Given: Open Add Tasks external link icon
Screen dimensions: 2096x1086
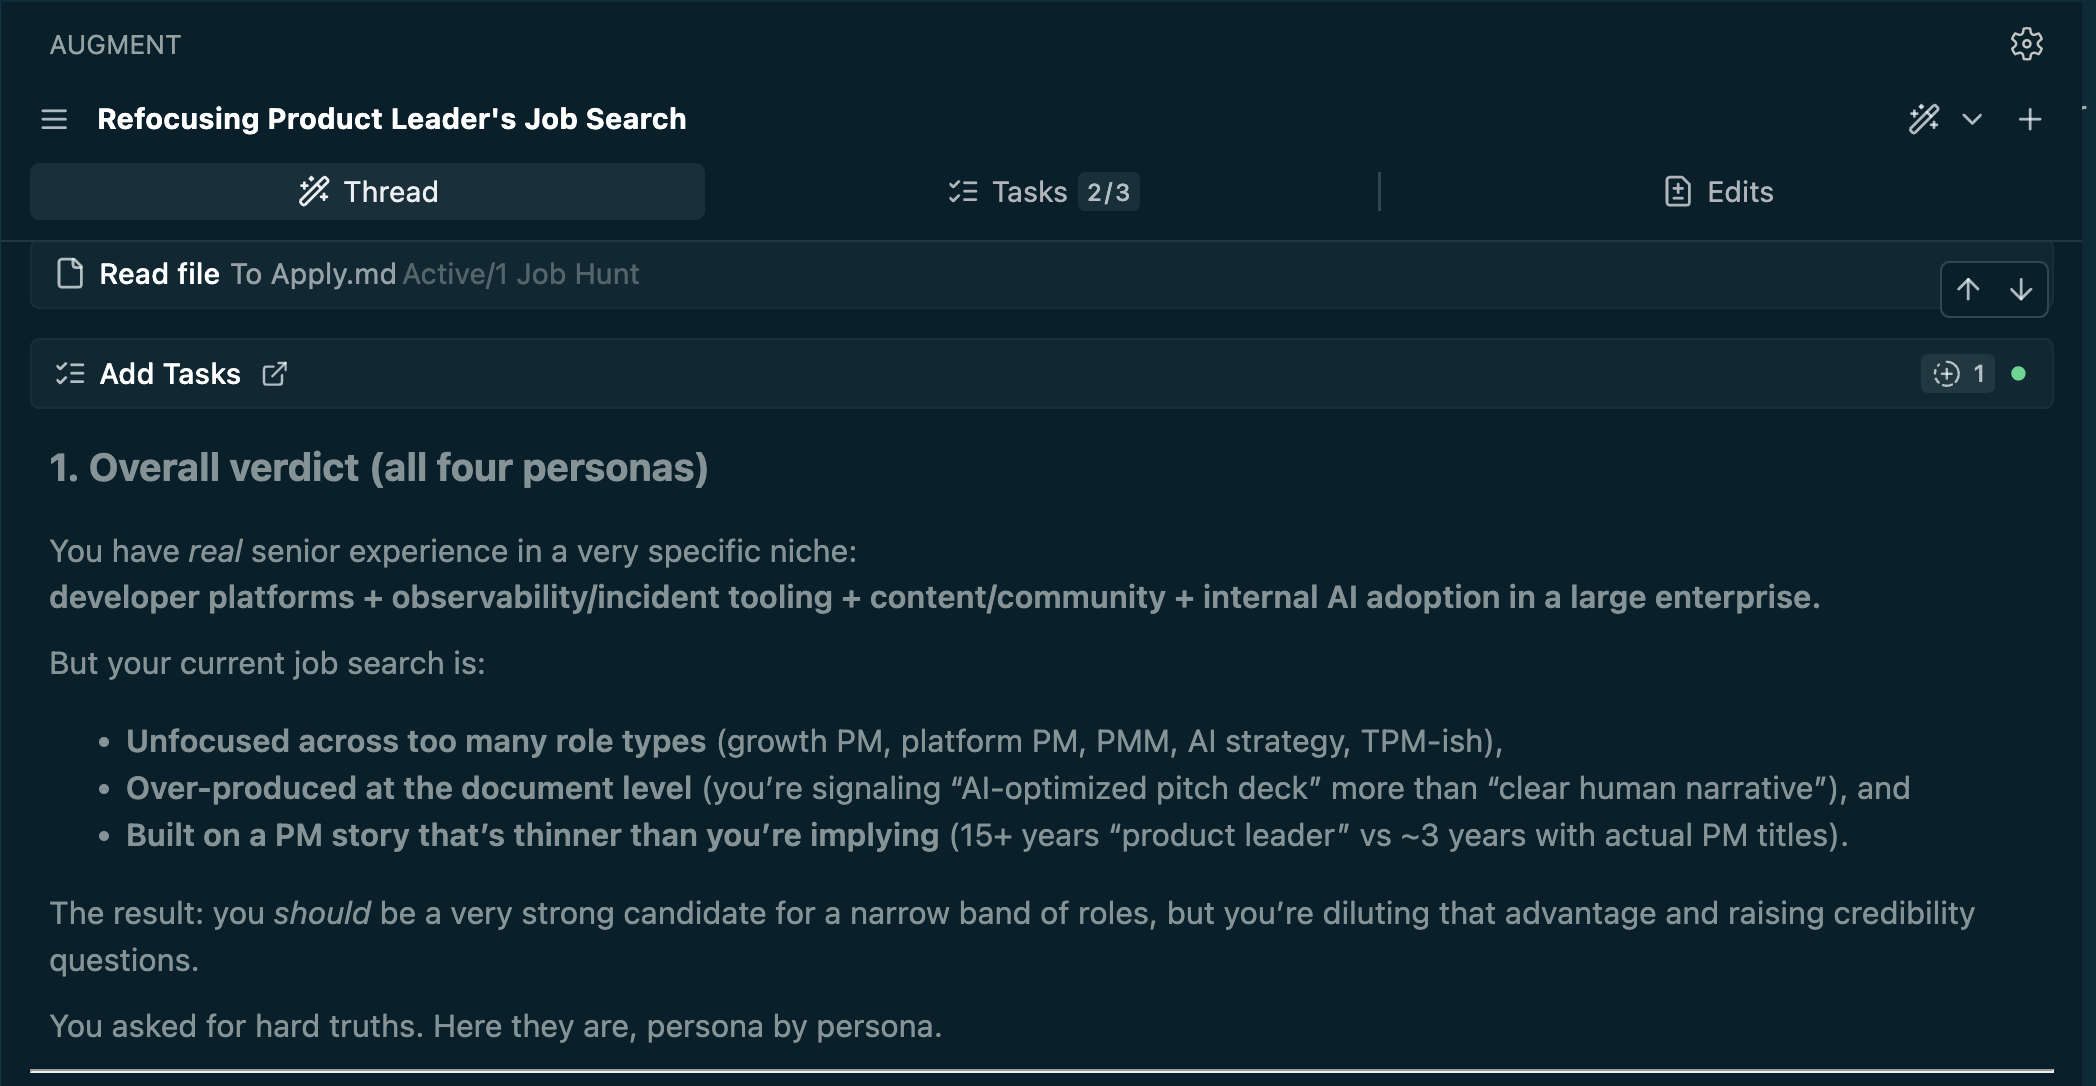Looking at the screenshot, I should [x=274, y=374].
